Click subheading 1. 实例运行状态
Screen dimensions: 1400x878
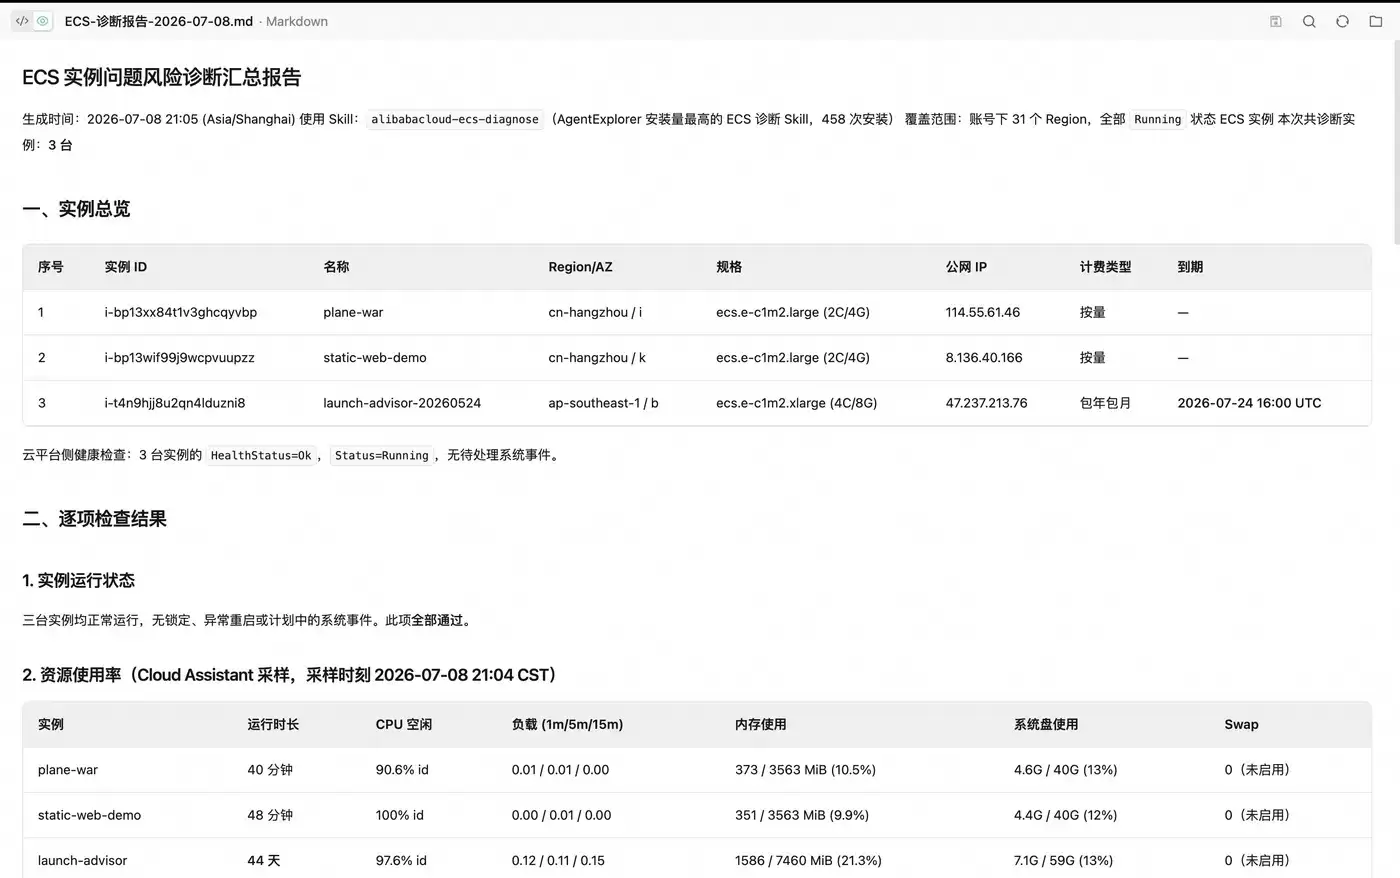(78, 580)
